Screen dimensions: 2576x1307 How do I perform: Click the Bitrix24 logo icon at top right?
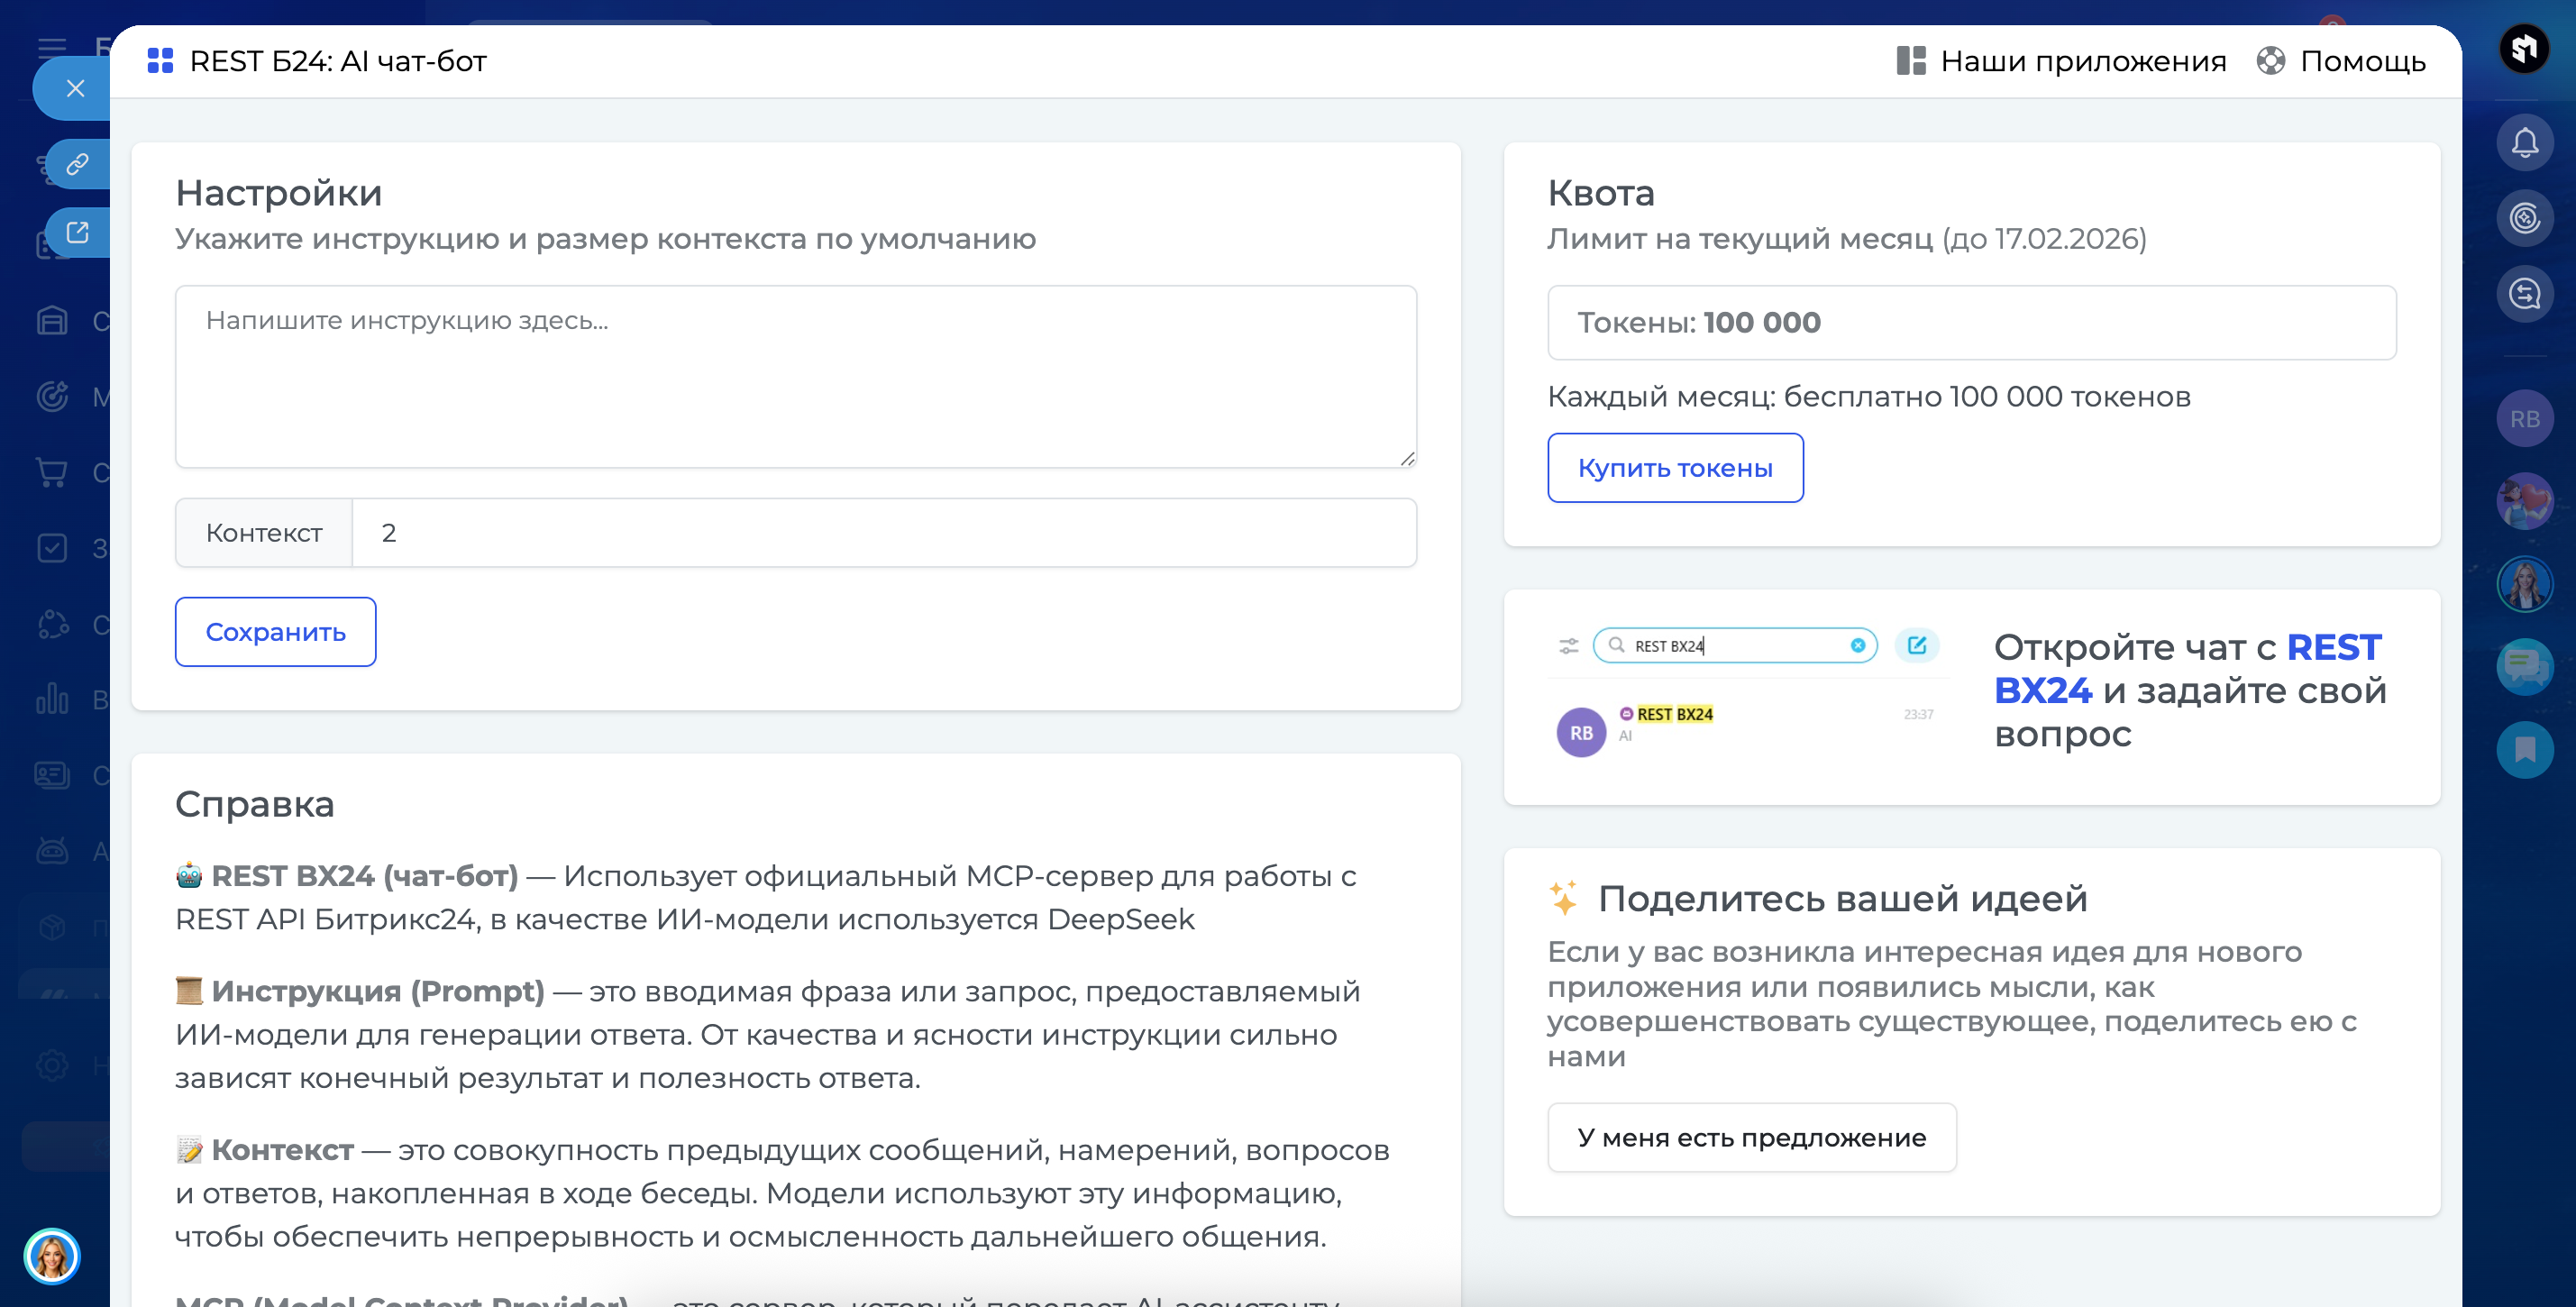pos(2524,48)
